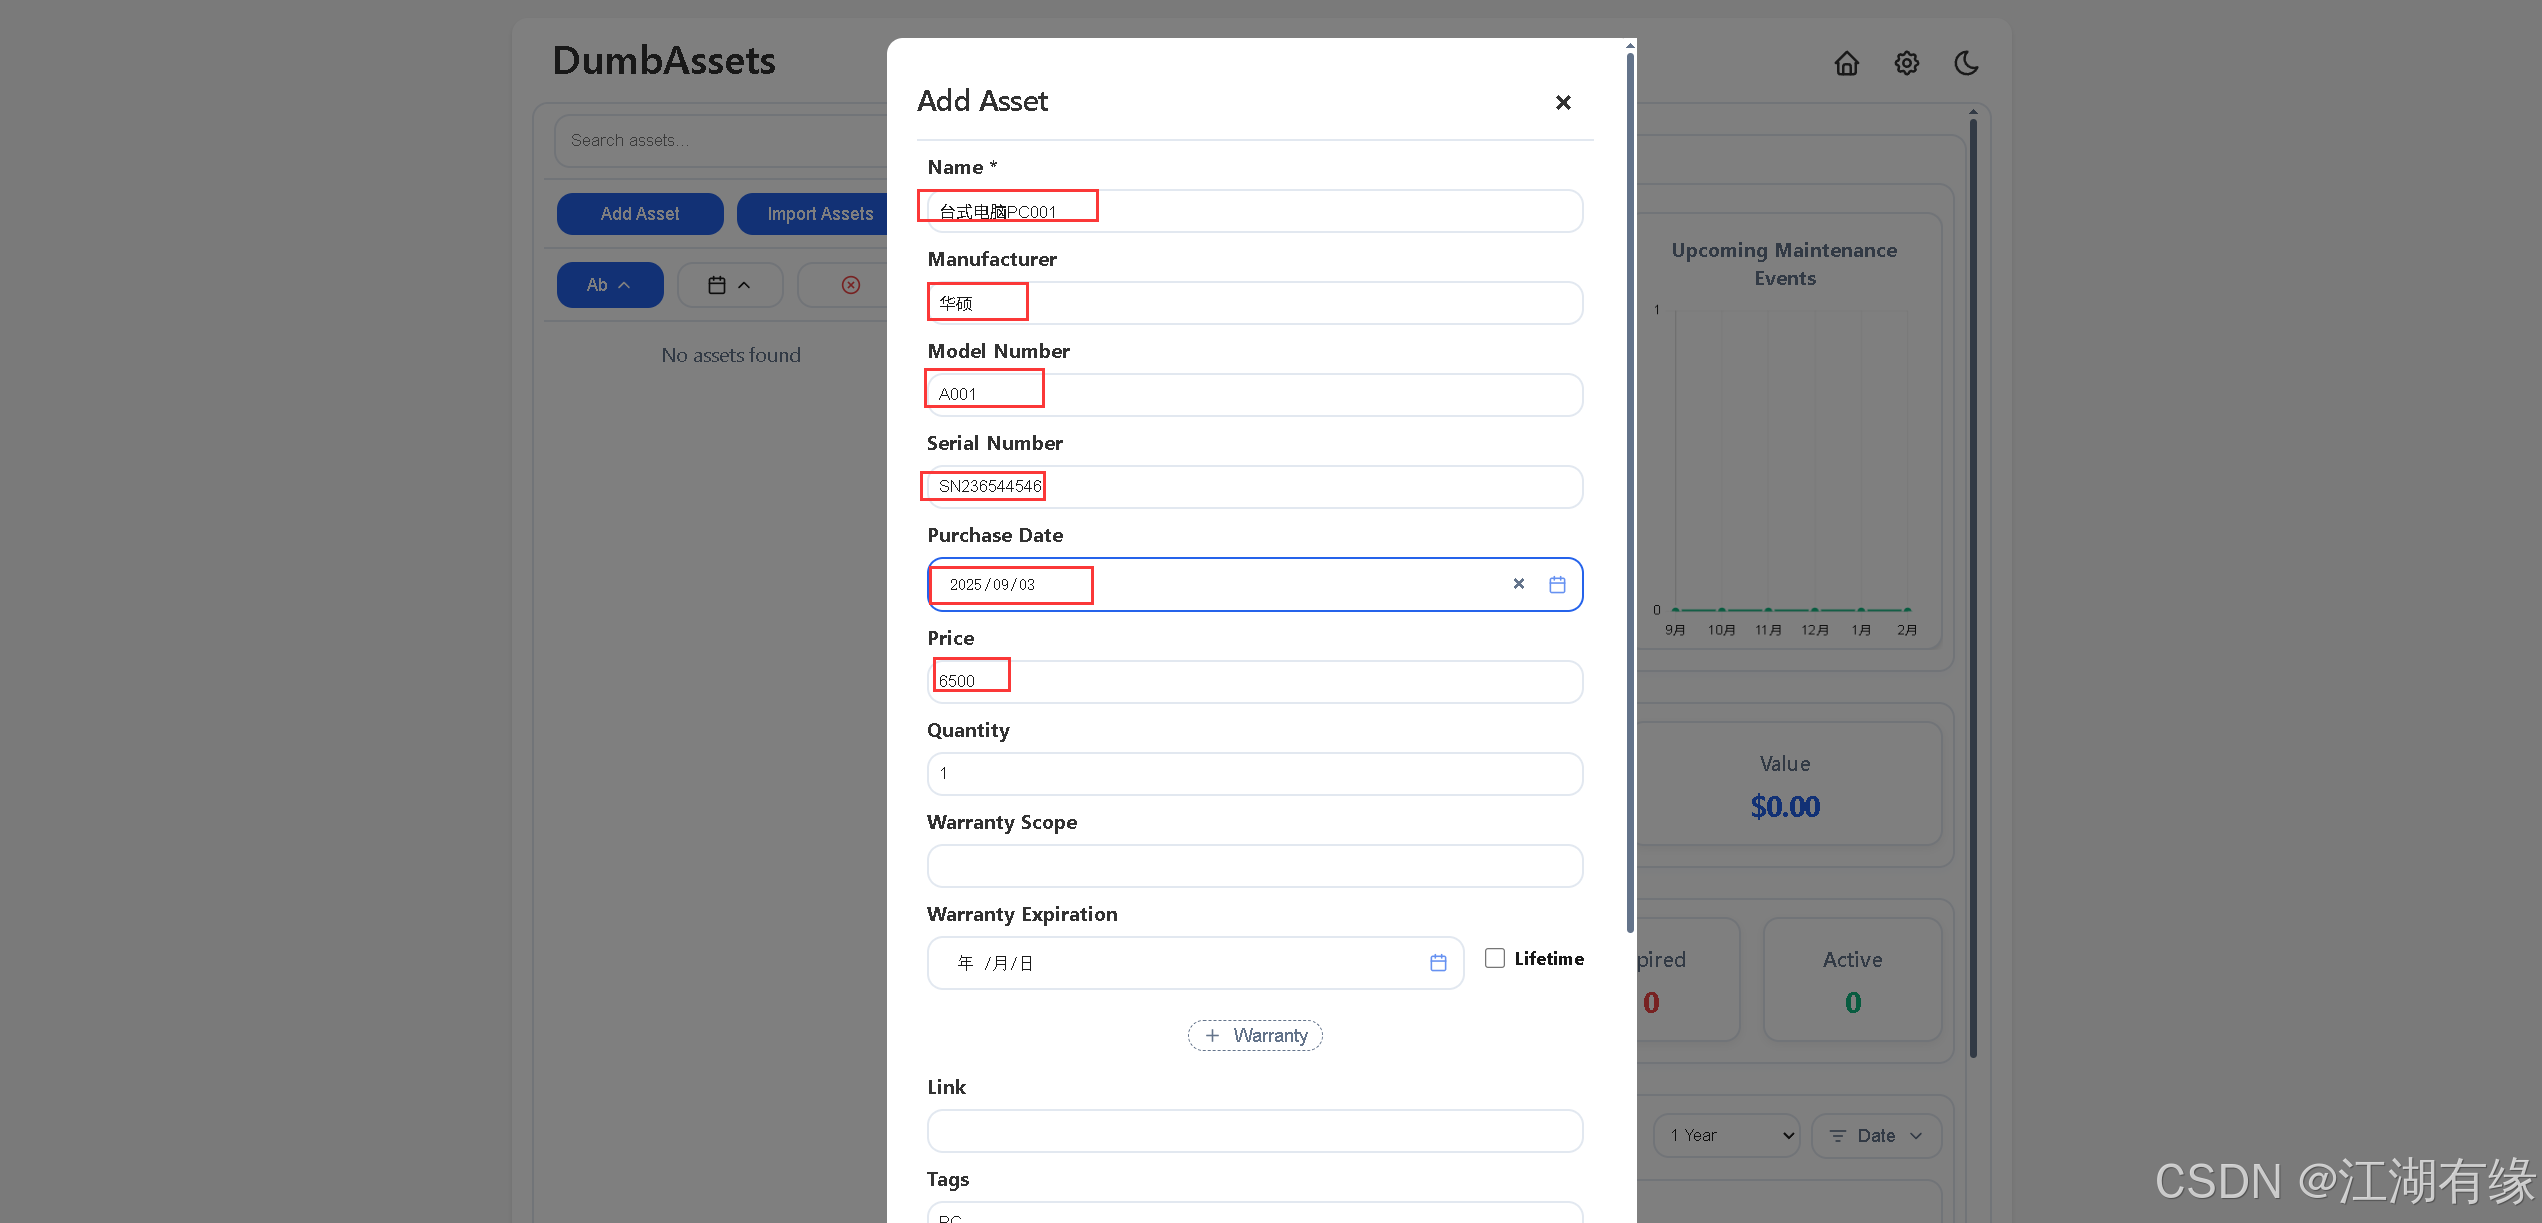Toggle the Ab name sort button

tap(609, 285)
